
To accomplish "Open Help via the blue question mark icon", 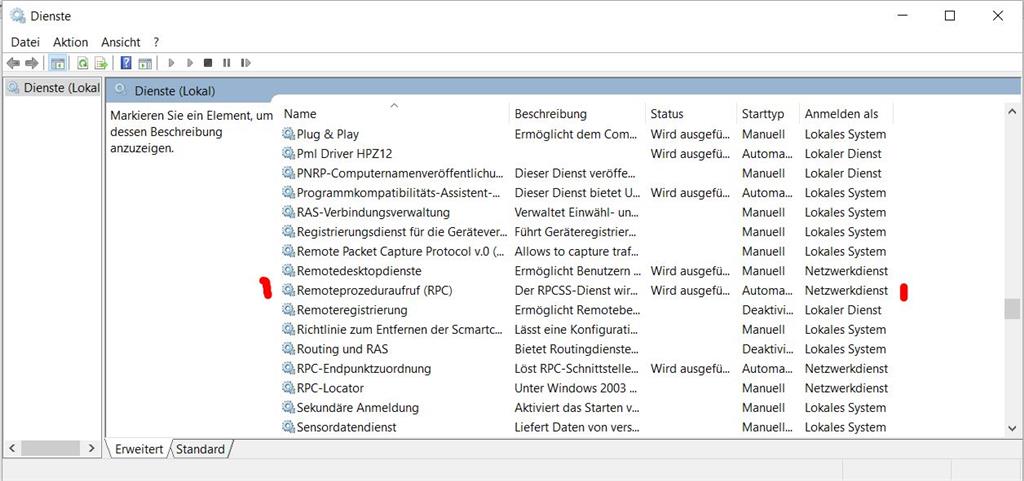I will click(126, 63).
